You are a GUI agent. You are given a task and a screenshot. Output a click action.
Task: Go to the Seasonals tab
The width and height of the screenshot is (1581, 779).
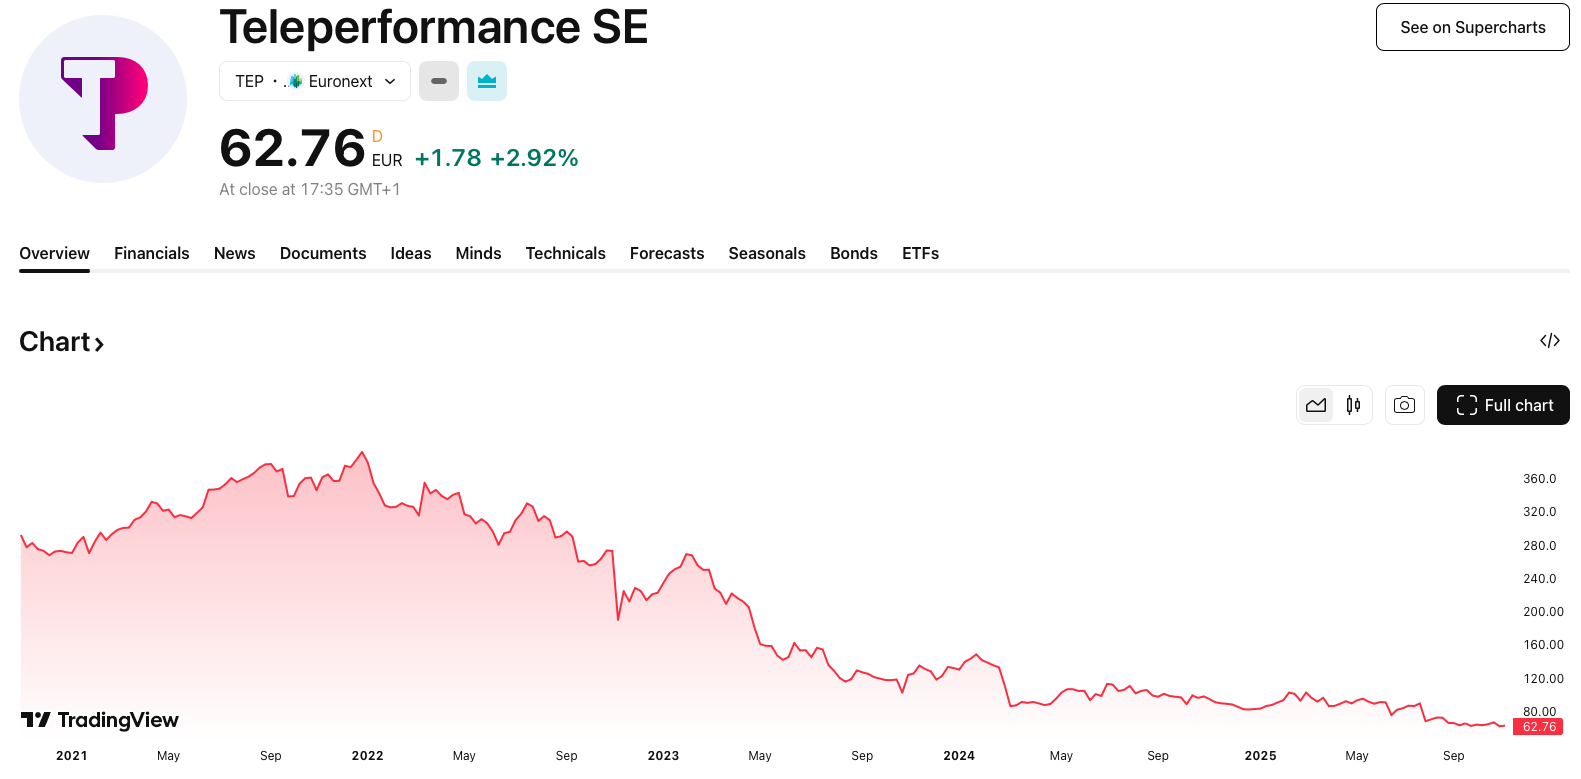(x=766, y=253)
